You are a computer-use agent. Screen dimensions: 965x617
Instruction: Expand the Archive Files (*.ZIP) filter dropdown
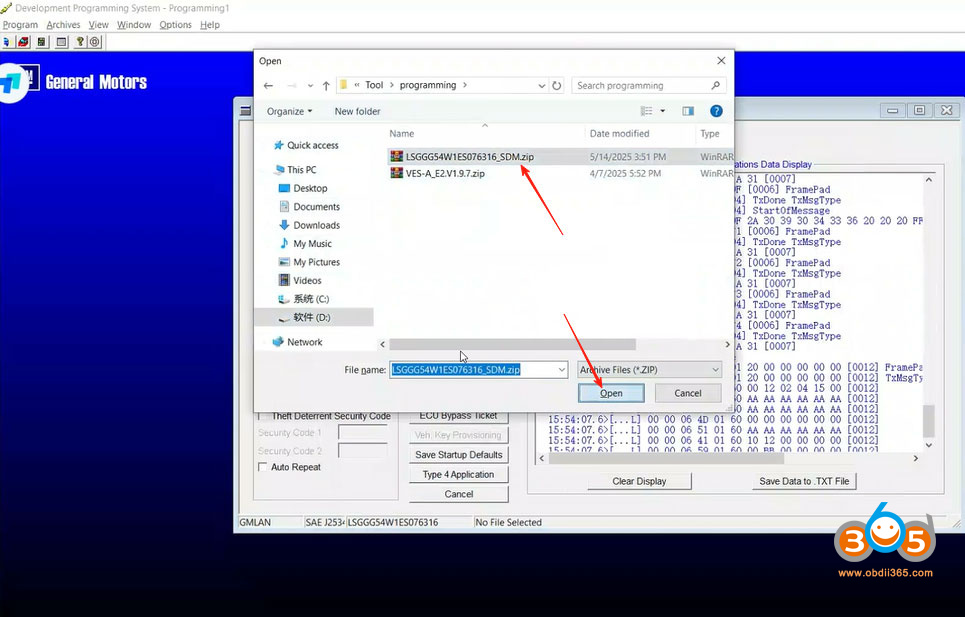point(715,370)
